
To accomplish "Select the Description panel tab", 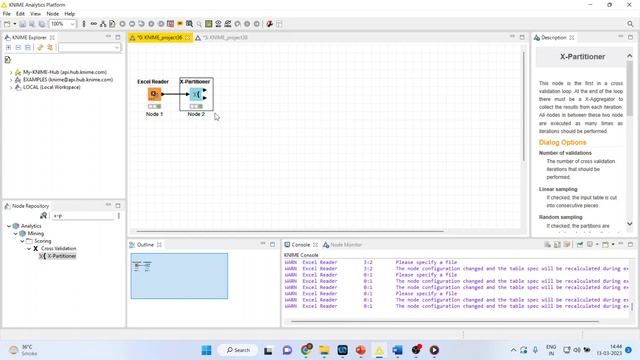I will pos(554,38).
